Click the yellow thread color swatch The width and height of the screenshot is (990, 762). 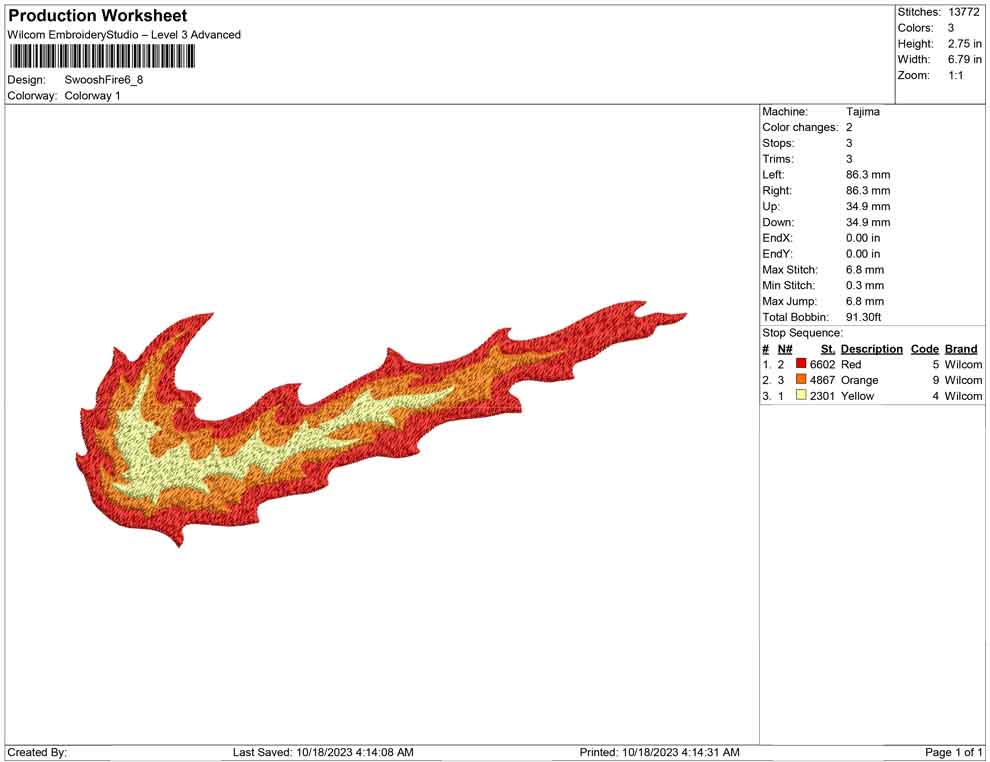[x=801, y=395]
